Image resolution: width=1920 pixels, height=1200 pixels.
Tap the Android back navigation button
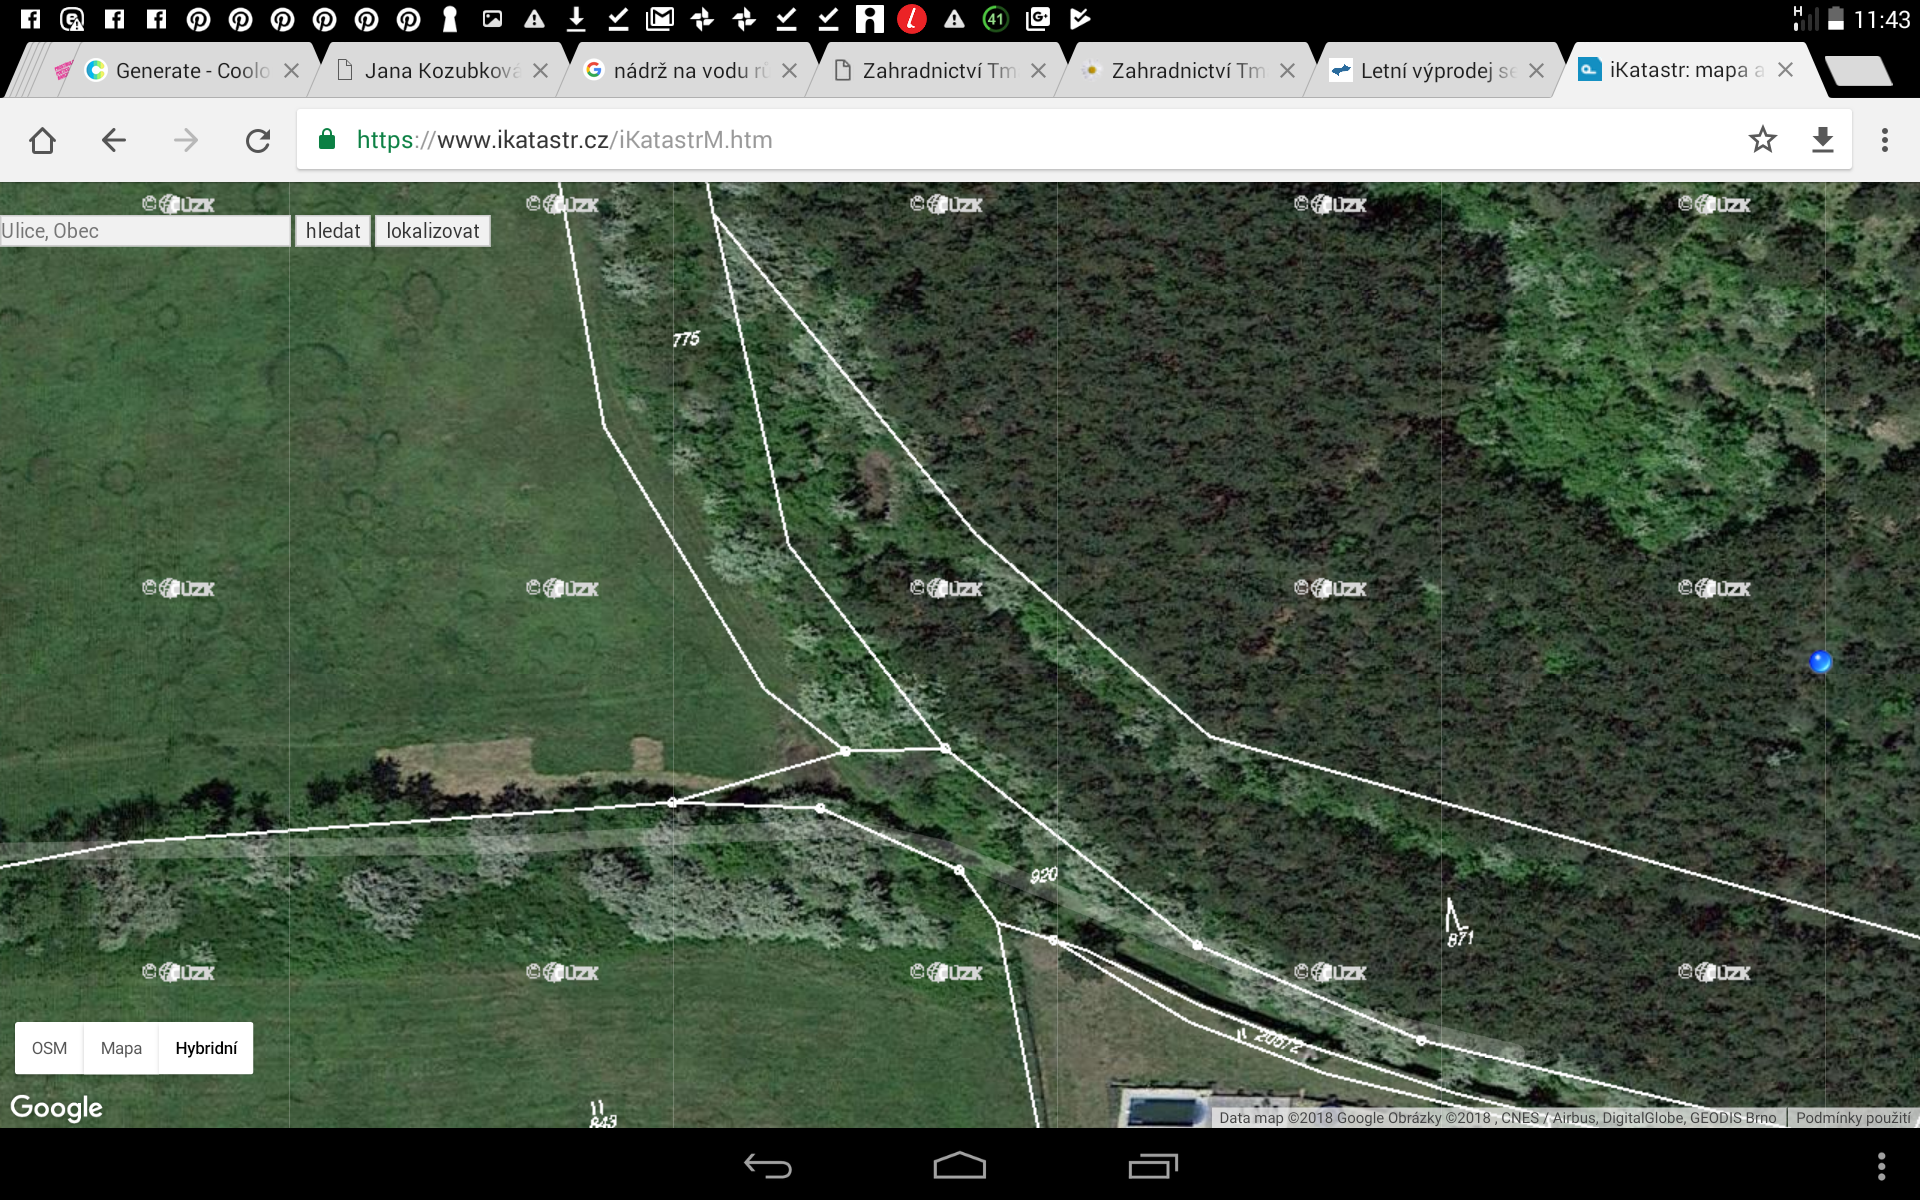coord(767,1166)
